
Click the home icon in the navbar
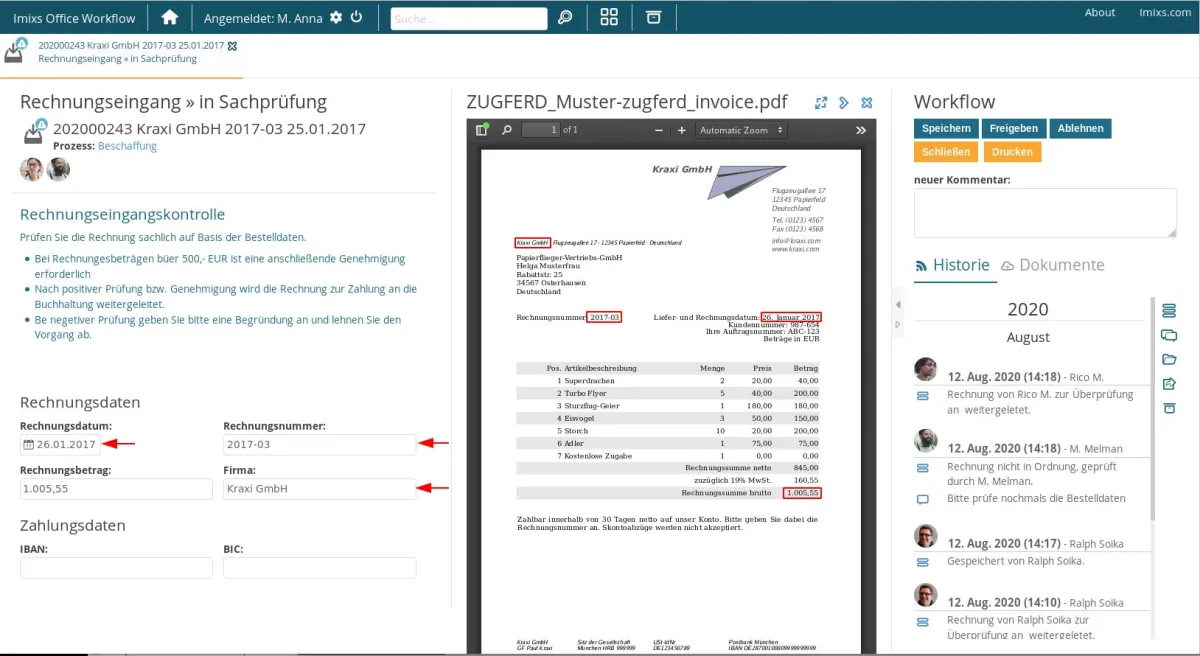169,17
